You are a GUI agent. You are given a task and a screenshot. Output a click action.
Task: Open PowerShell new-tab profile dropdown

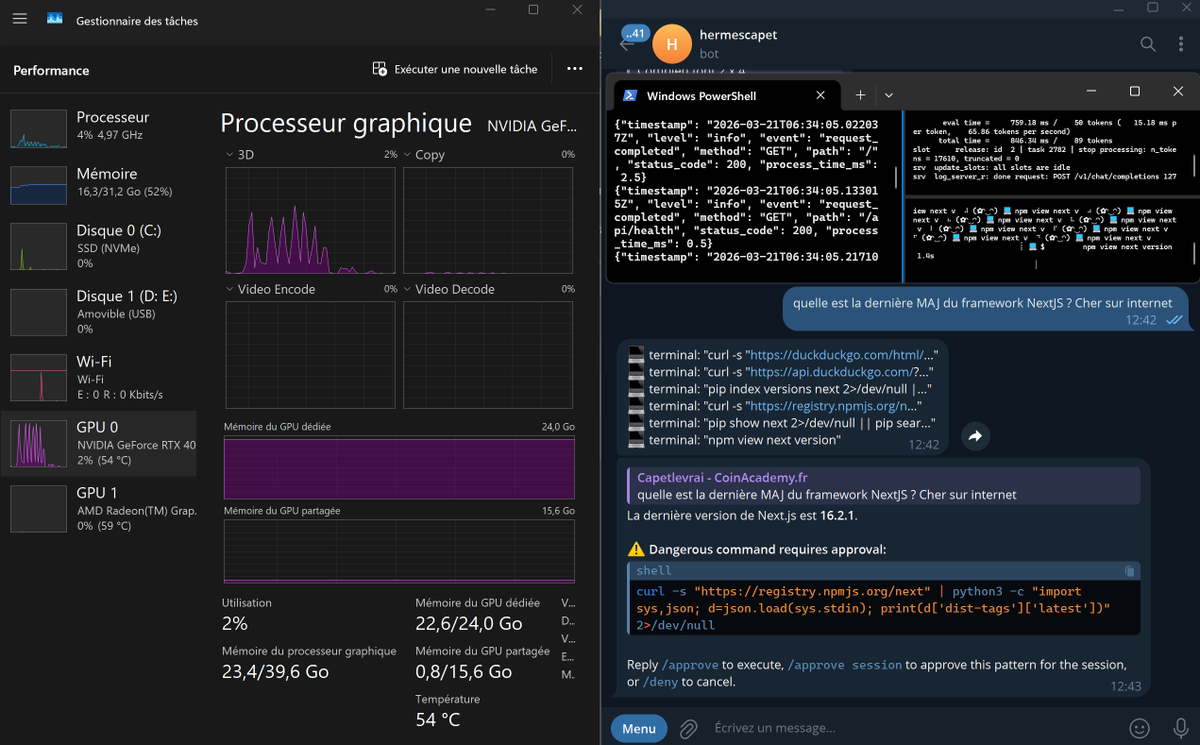point(888,95)
